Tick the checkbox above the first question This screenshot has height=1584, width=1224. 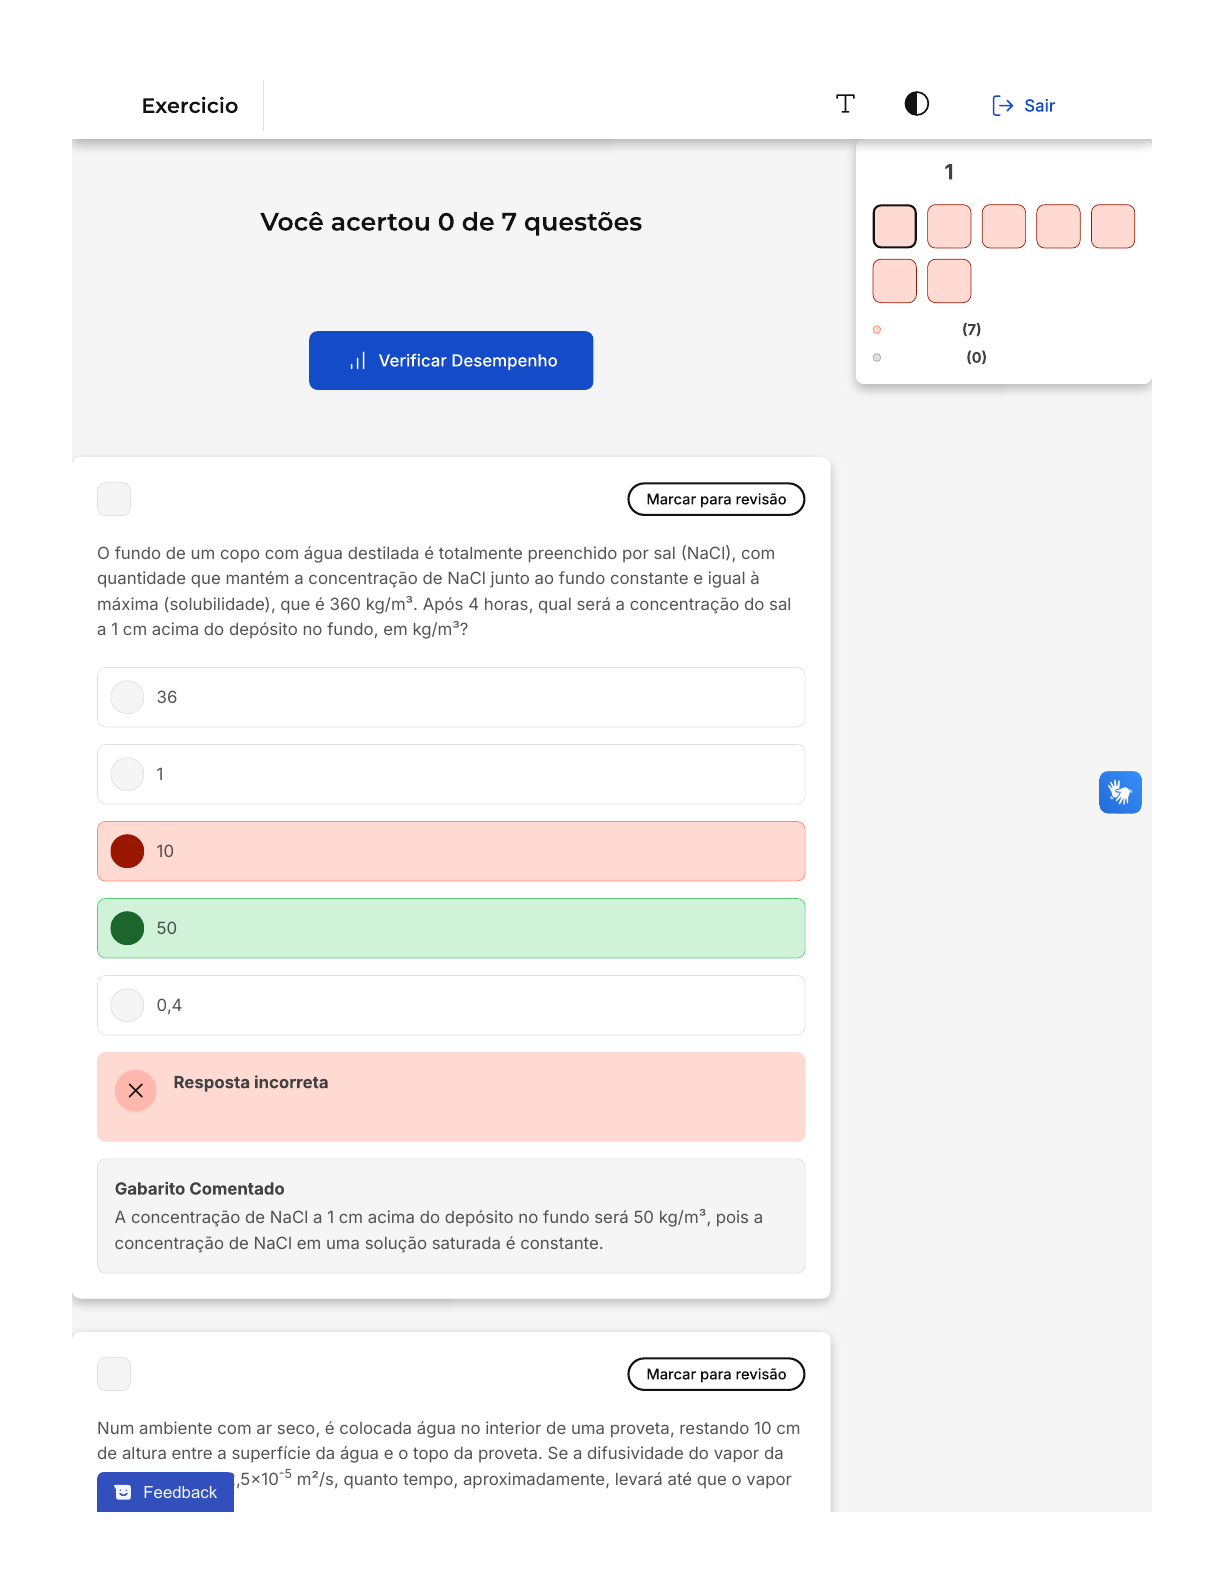click(114, 499)
